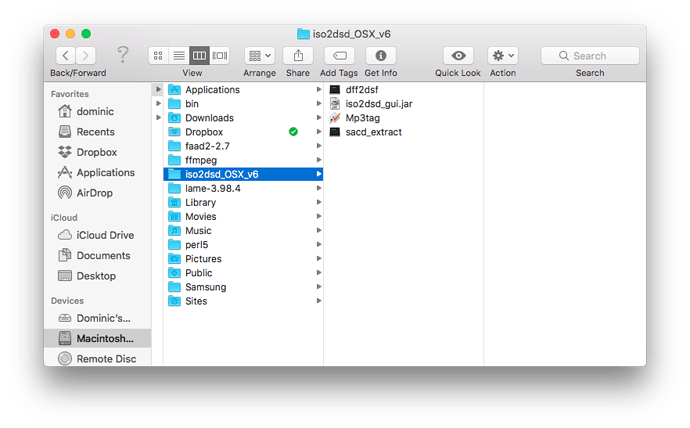Viewport: 690px width, 428px height.
Task: Open Desktop in the sidebar
Action: (97, 276)
